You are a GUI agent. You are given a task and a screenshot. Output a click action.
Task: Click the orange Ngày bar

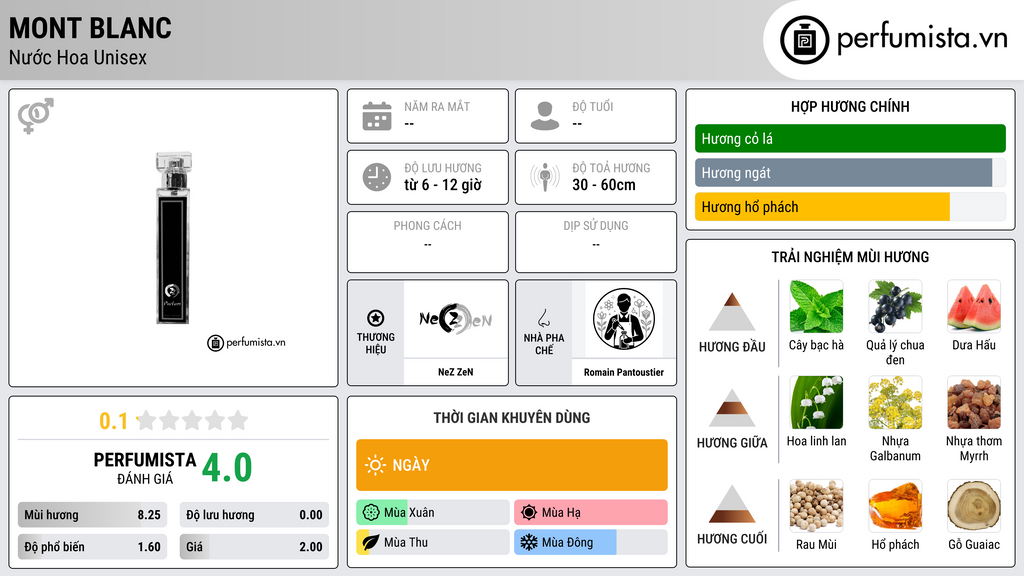512,465
